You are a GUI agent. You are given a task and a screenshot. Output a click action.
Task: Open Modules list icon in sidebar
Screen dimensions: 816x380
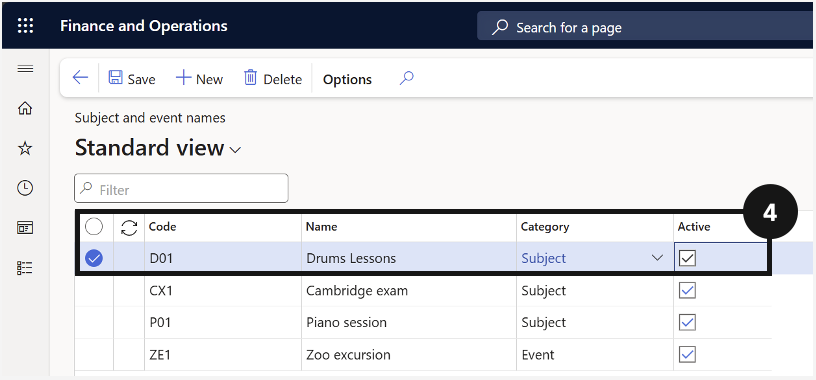coord(25,268)
